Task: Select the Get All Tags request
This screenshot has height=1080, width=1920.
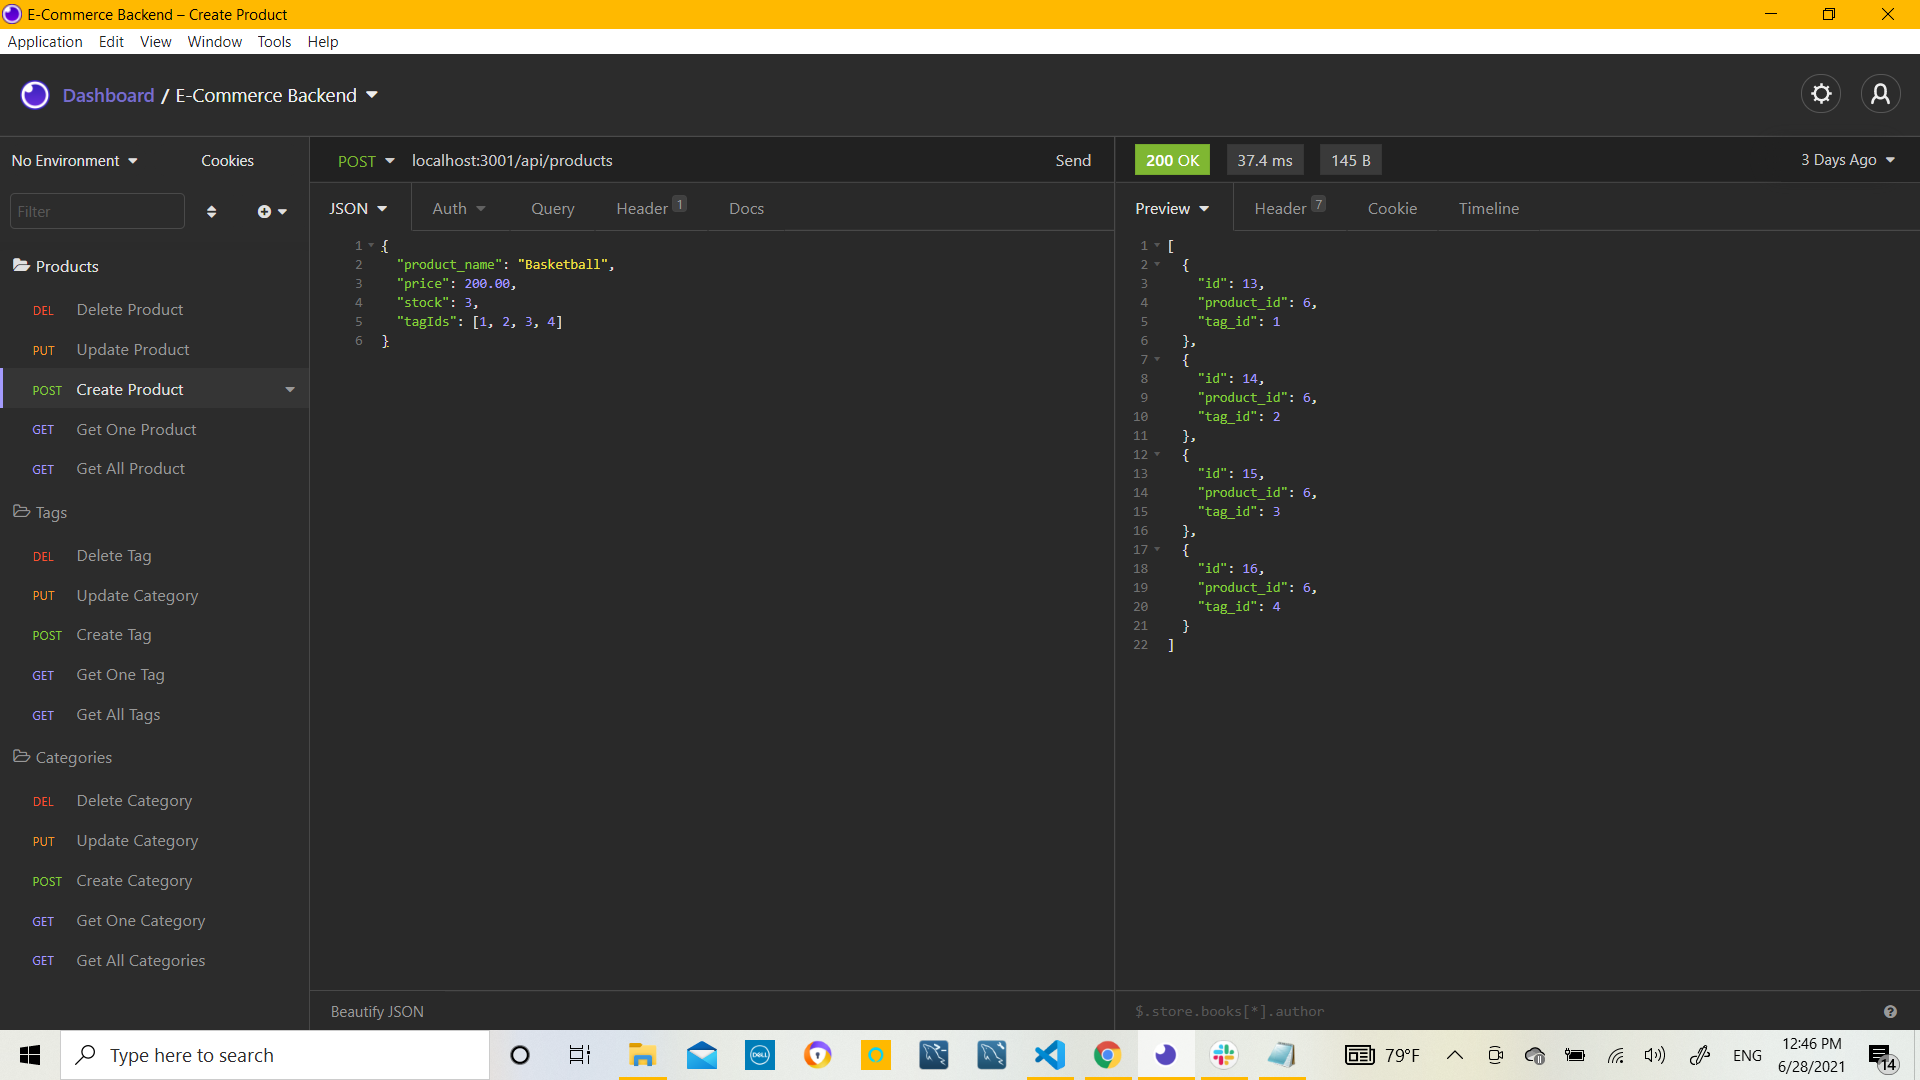Action: tap(118, 714)
